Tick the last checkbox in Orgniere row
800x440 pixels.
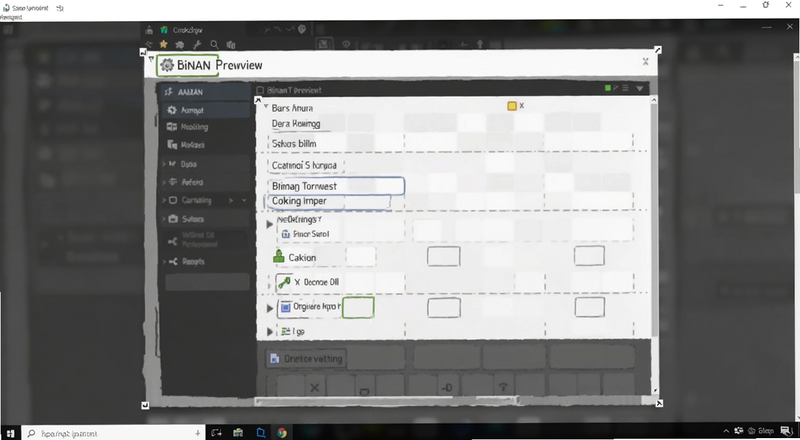point(590,307)
